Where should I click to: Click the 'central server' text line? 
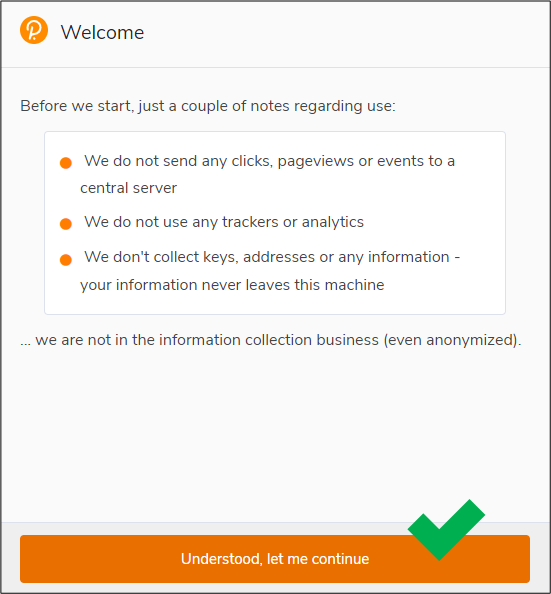pyautogui.click(x=128, y=188)
